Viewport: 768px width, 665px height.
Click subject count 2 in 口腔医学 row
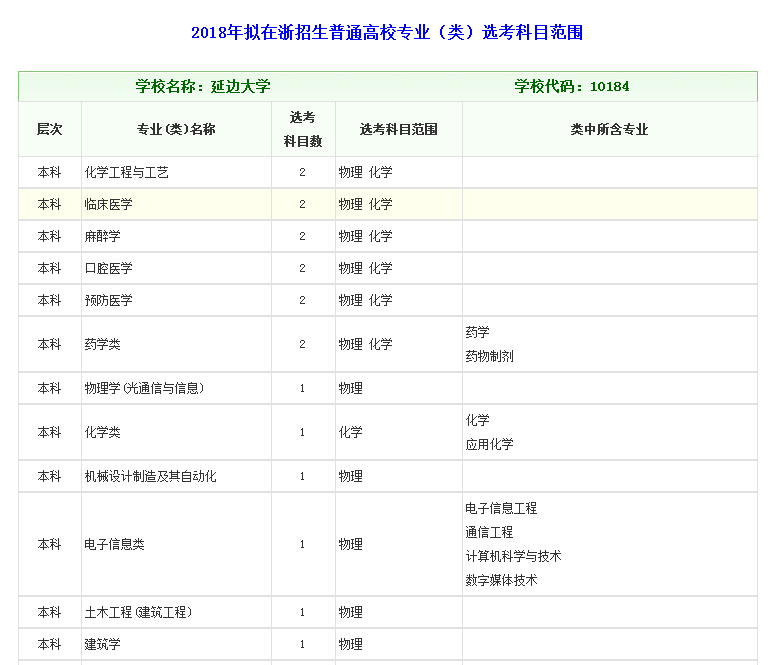pos(302,268)
